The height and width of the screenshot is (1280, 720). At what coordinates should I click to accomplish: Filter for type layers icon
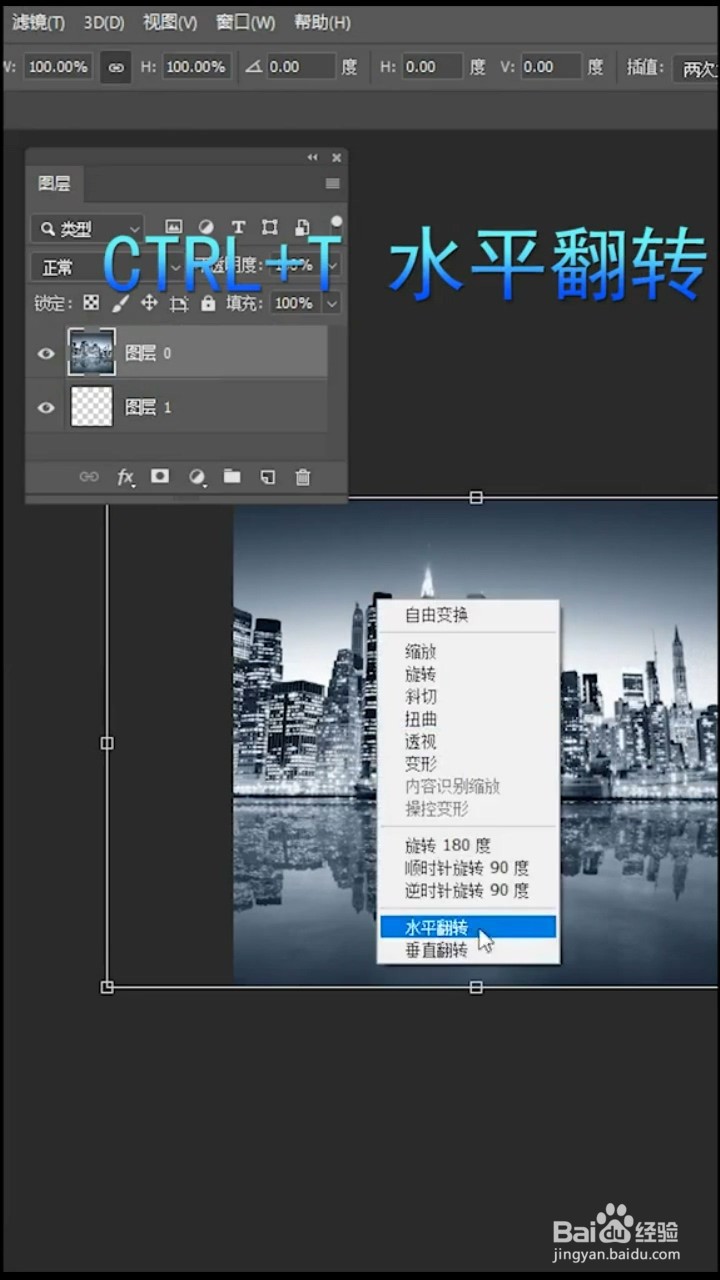click(x=238, y=228)
